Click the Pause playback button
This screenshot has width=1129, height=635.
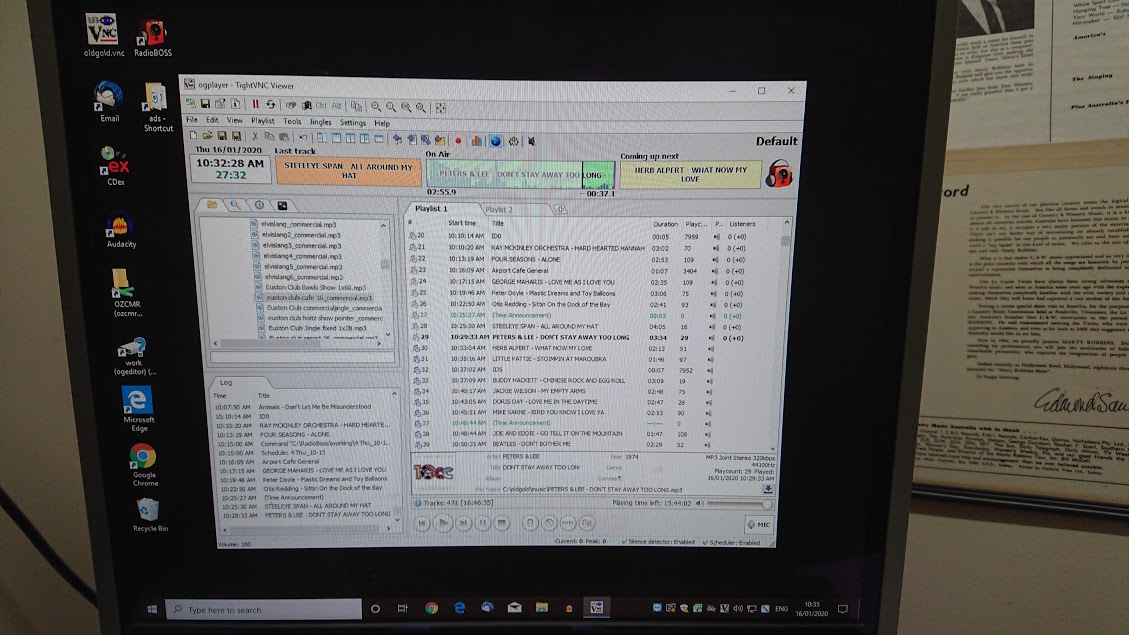pos(482,523)
